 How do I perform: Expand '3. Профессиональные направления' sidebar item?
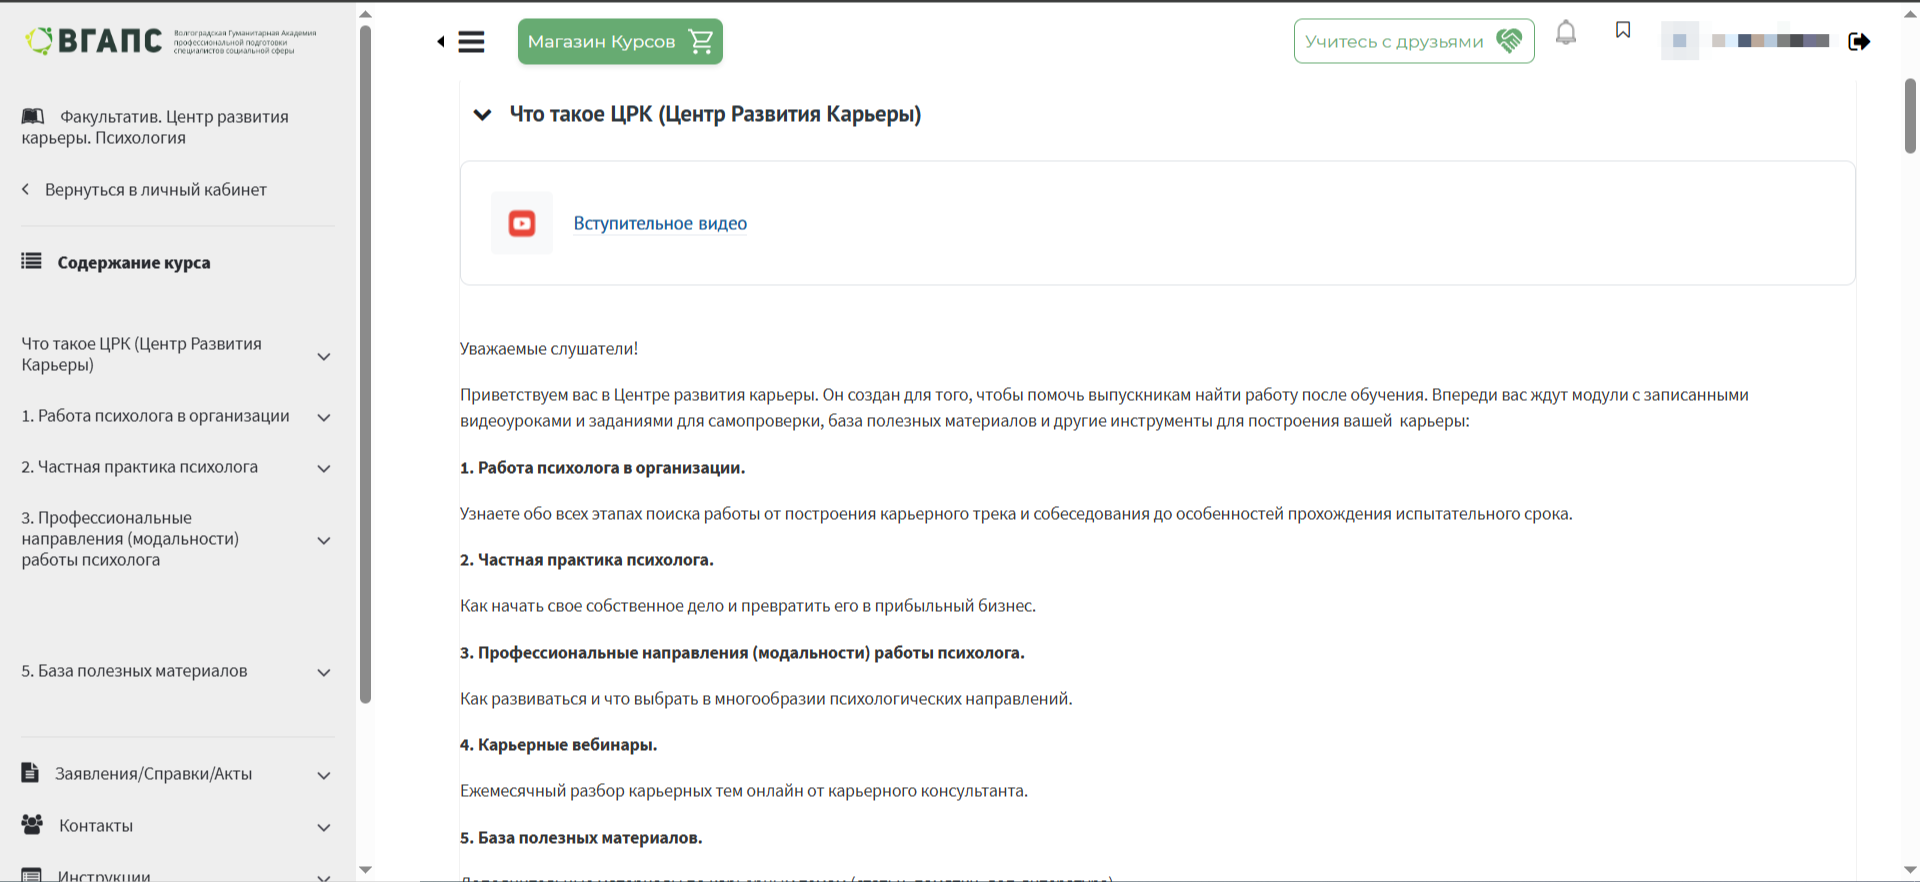(x=323, y=540)
